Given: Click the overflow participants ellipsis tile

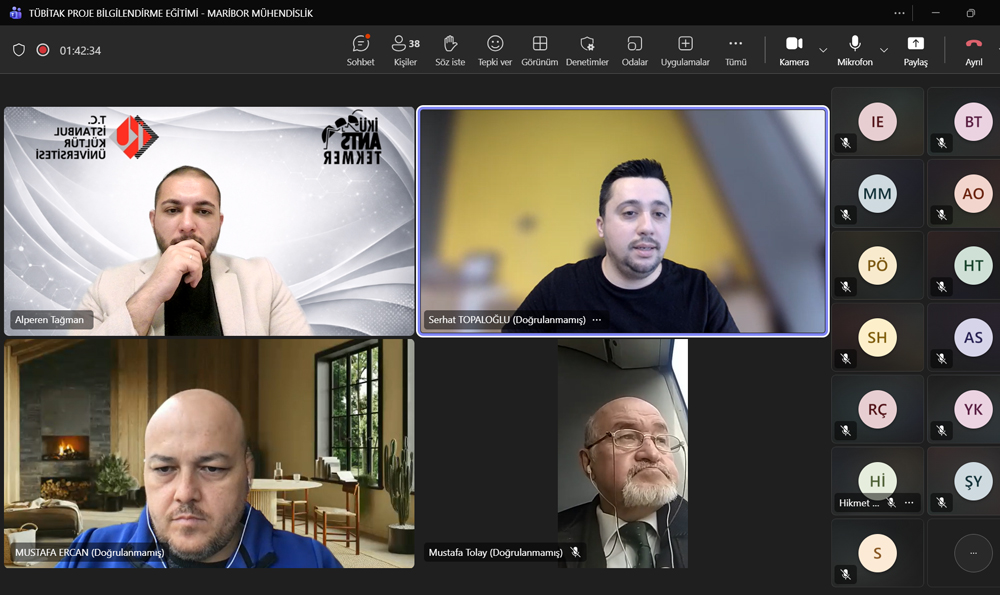Looking at the screenshot, I should point(973,553).
